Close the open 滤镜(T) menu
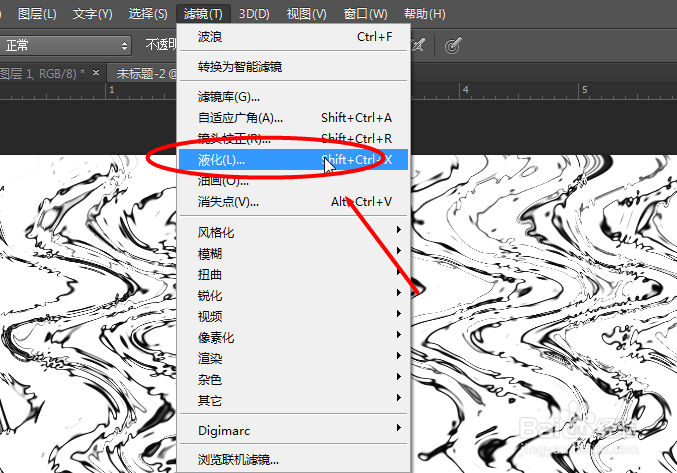The height and width of the screenshot is (473, 677). point(203,14)
